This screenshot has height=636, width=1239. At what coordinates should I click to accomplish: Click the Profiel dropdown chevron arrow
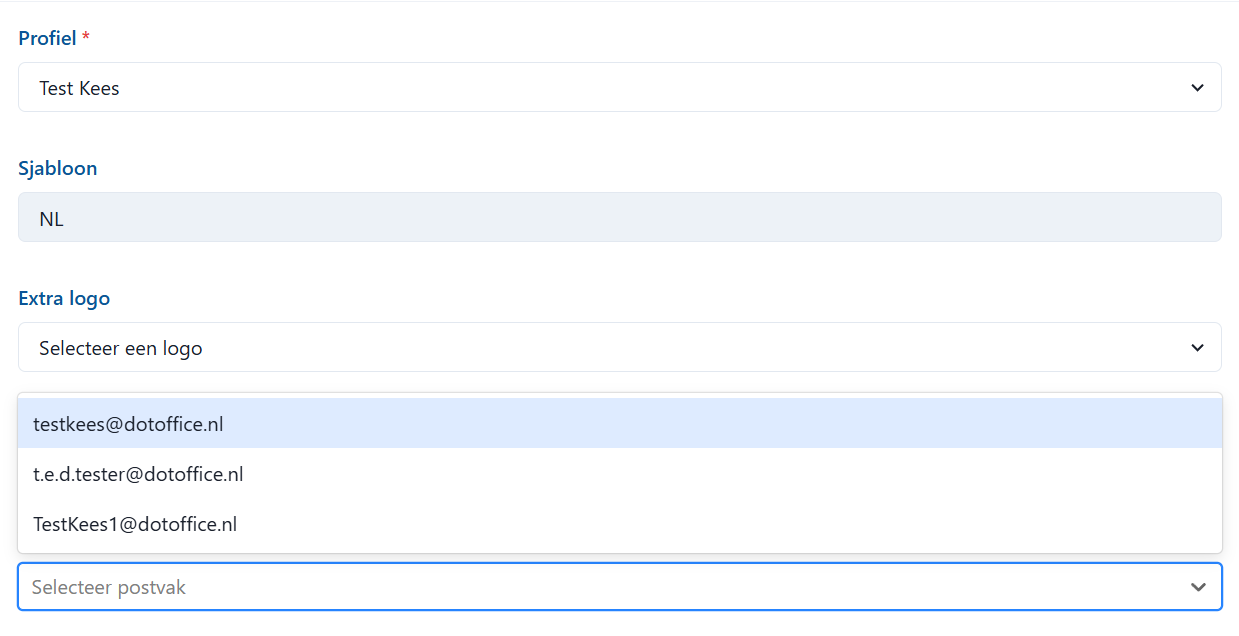1197,88
